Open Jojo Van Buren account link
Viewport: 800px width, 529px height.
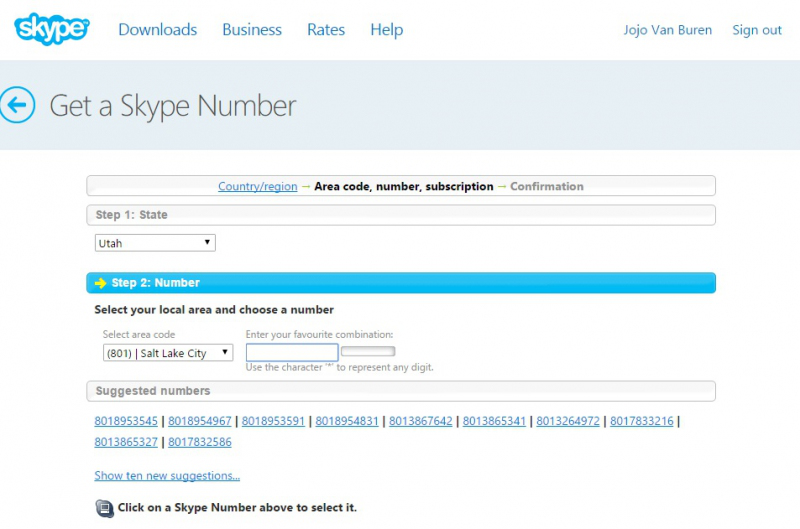point(667,30)
